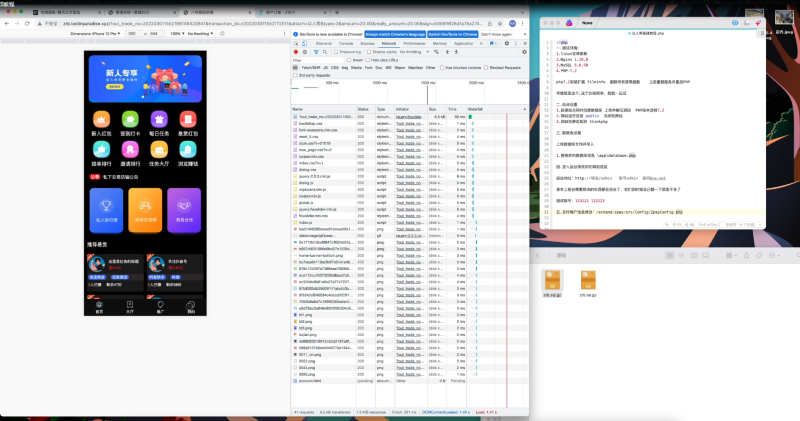Select the account.html pending request

(x=410, y=381)
